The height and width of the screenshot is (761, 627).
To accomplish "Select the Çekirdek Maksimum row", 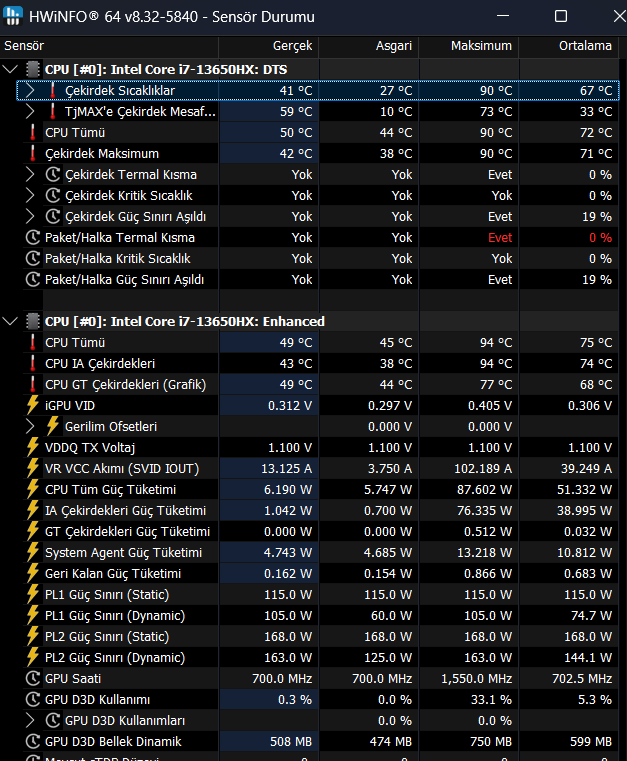I will pos(320,153).
